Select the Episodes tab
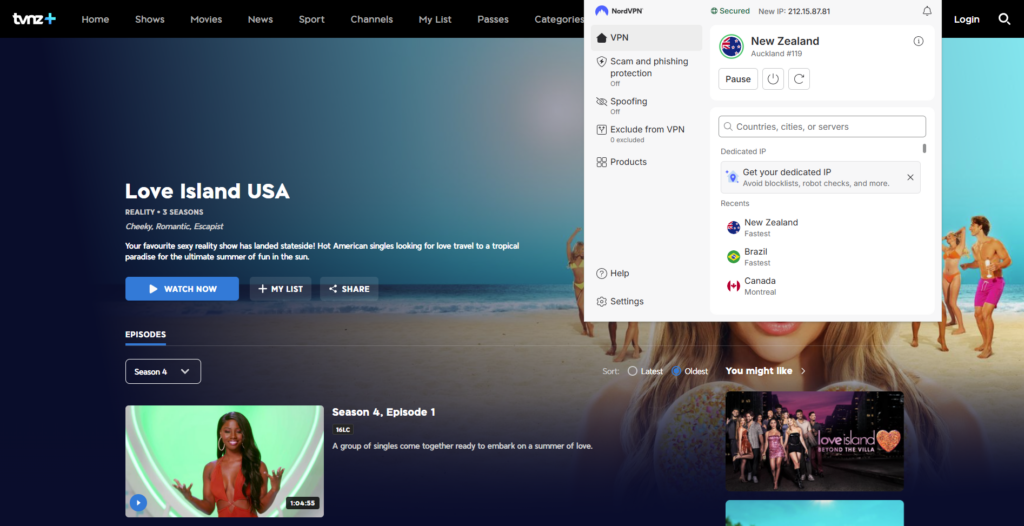 [x=146, y=335]
